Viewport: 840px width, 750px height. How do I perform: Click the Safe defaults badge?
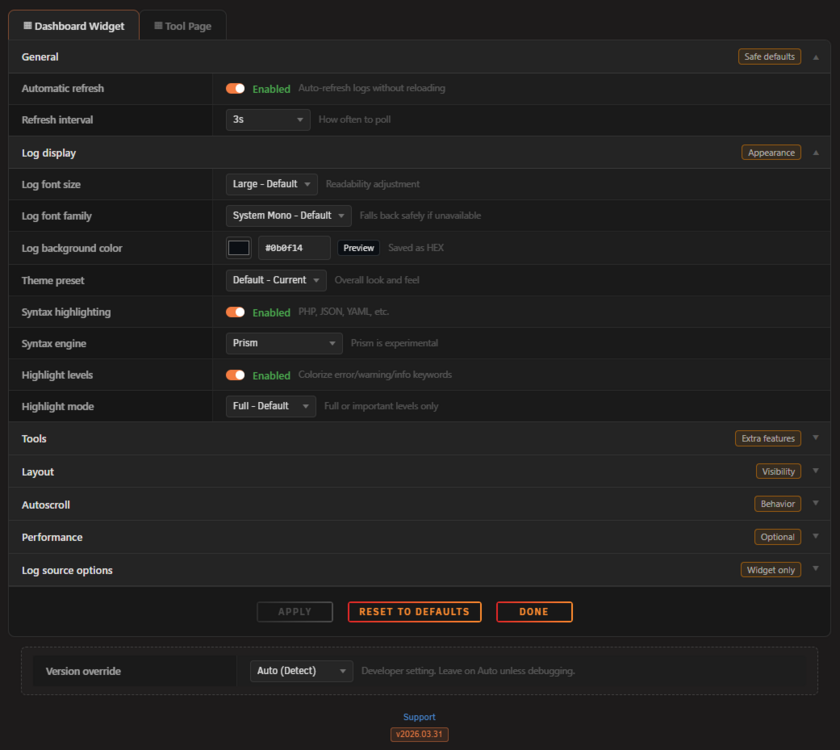[x=769, y=57]
